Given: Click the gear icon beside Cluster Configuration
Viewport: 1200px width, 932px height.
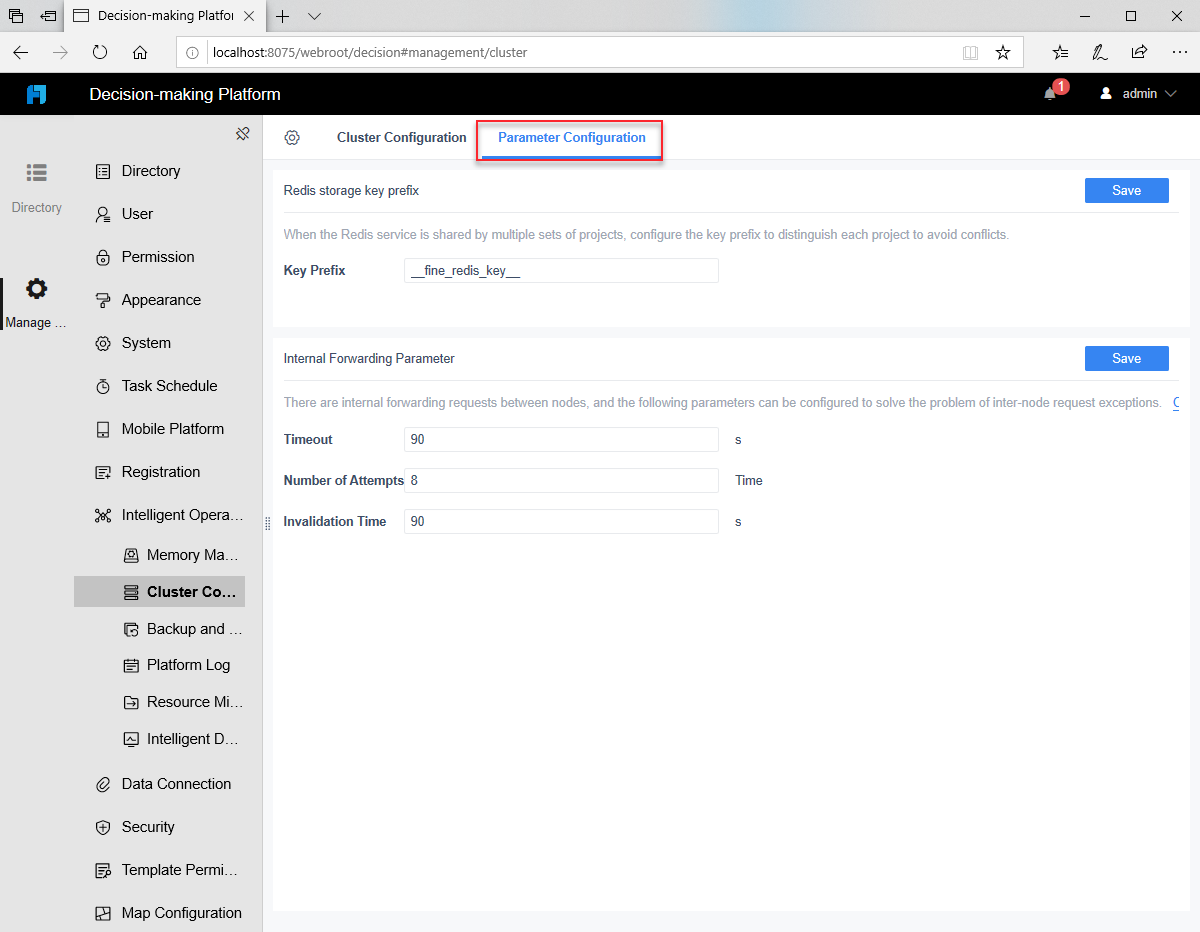Looking at the screenshot, I should coord(293,137).
